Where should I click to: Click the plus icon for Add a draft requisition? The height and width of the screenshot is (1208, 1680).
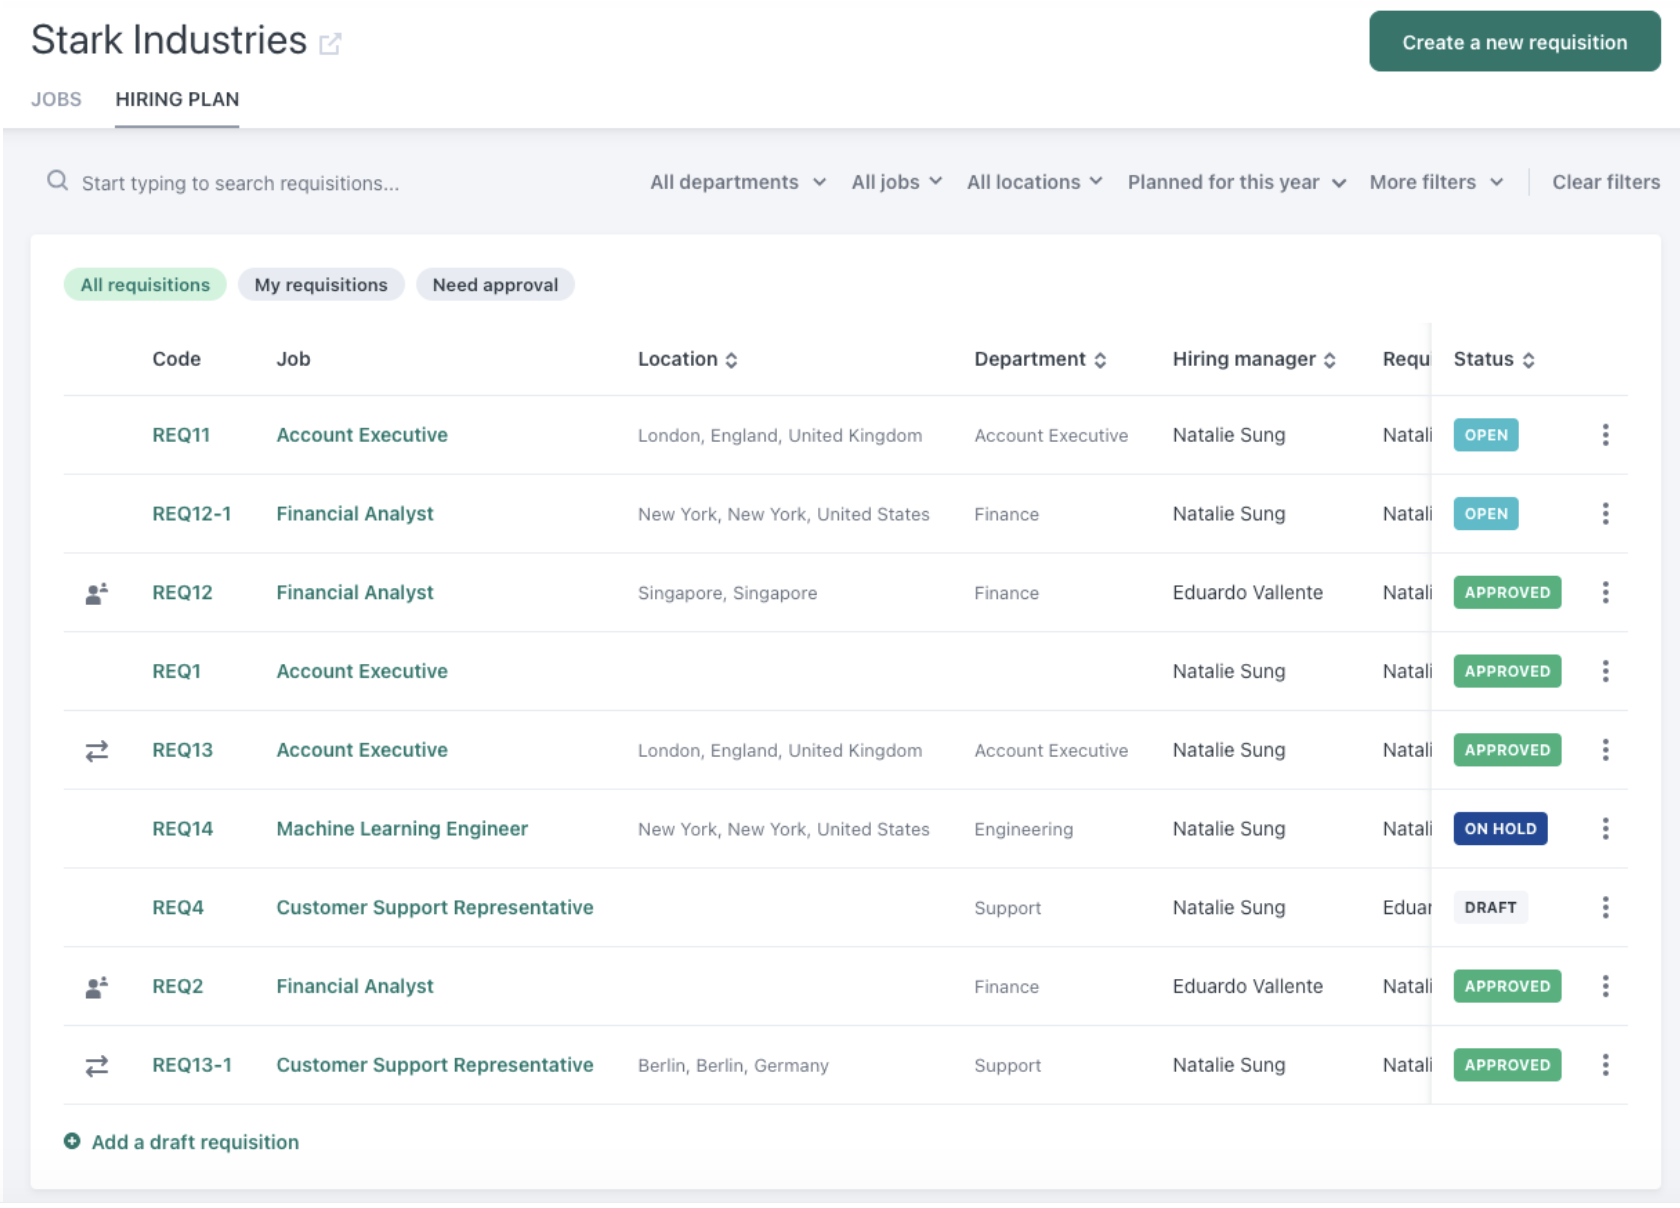click(72, 1141)
